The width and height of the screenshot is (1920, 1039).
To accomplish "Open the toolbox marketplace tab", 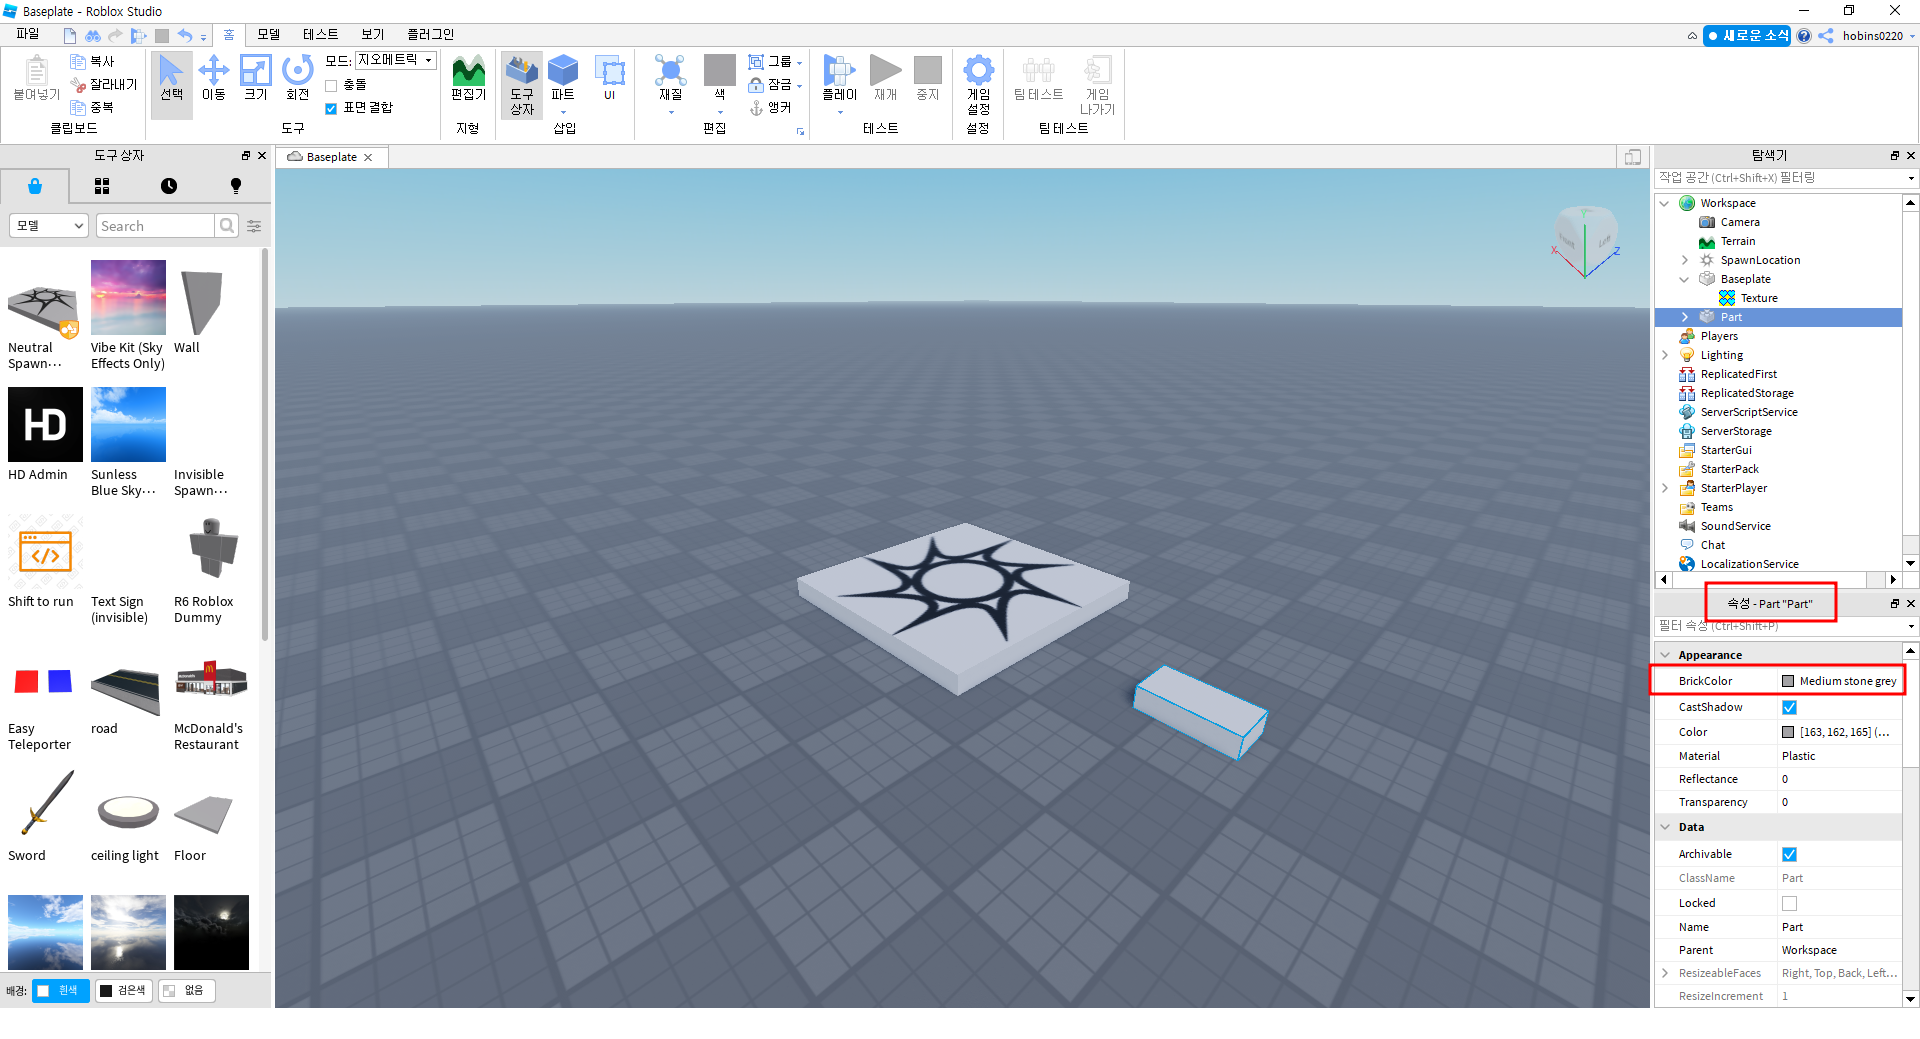I will tap(35, 186).
